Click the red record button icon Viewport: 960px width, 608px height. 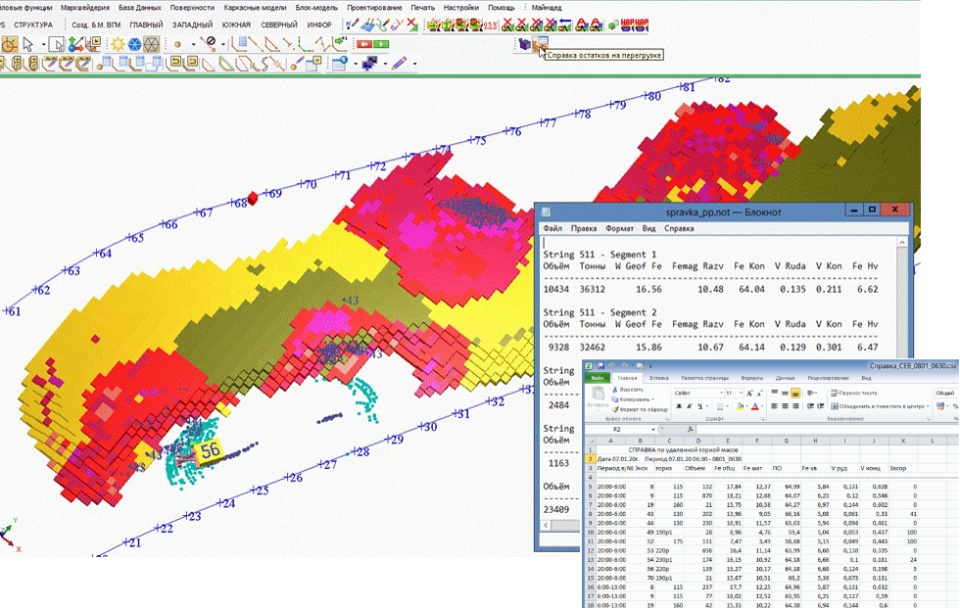pyautogui.click(x=364, y=44)
